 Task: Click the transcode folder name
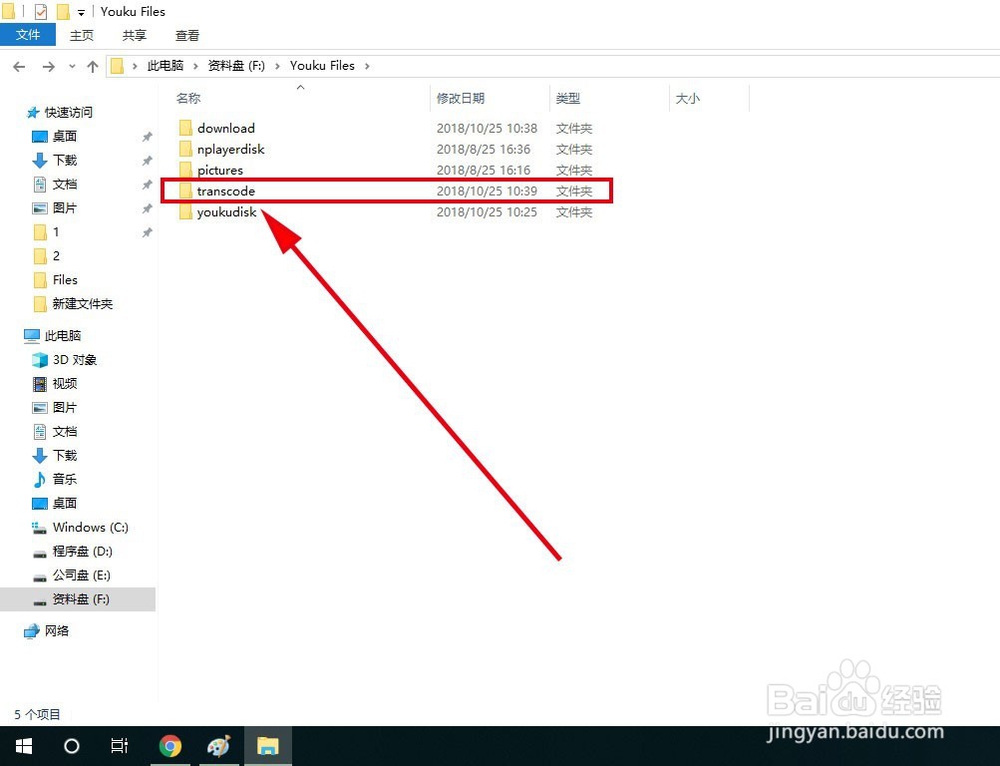pos(226,191)
